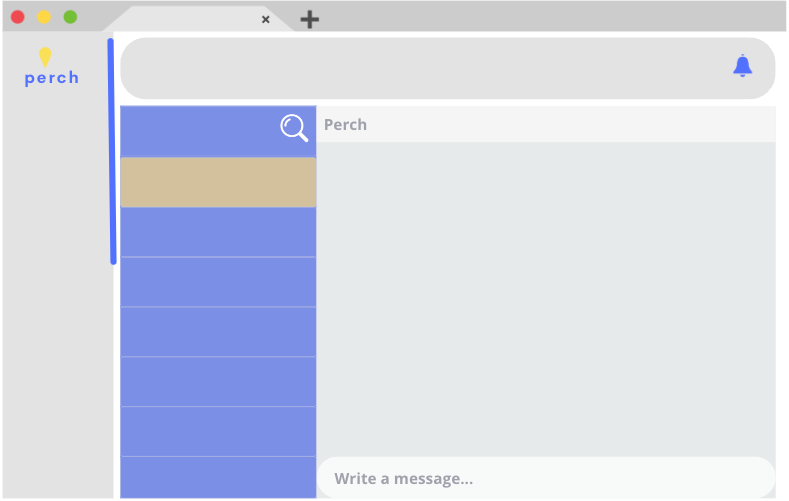Screen dimensions: 789x501
Task: Click the "Perch" chat header title
Action: 345,125
